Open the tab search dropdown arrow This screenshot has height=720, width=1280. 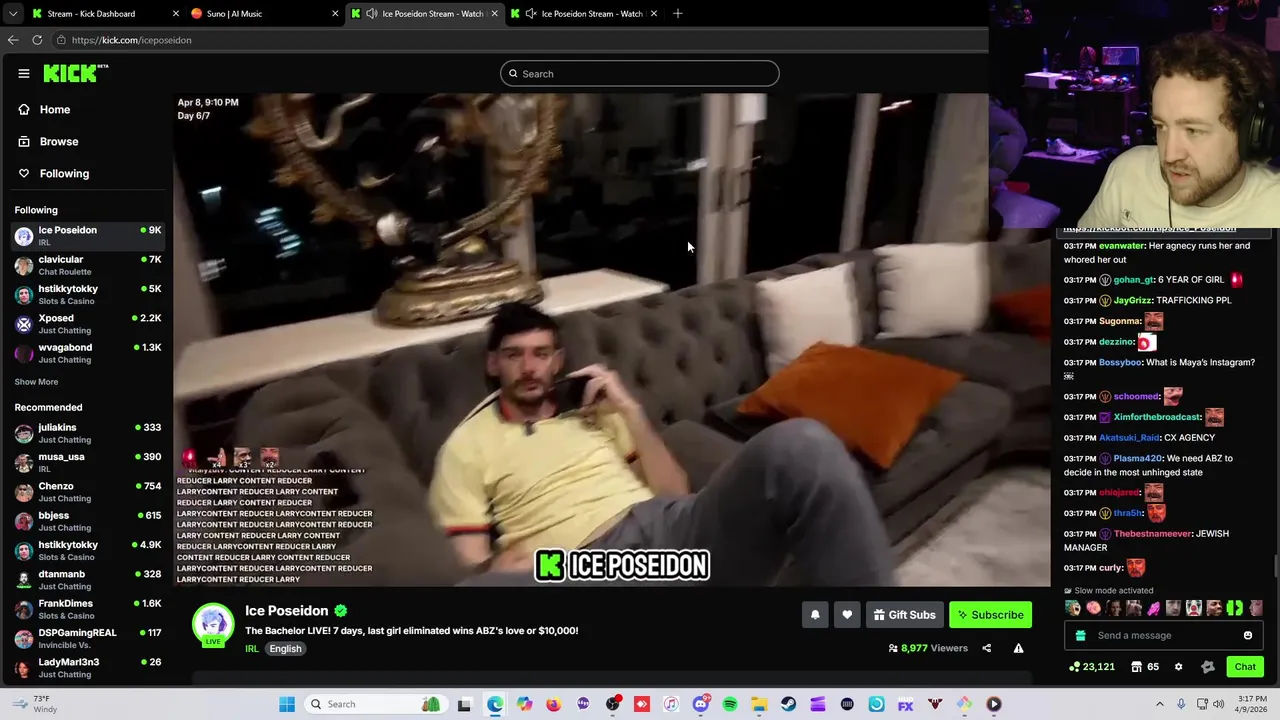(13, 14)
